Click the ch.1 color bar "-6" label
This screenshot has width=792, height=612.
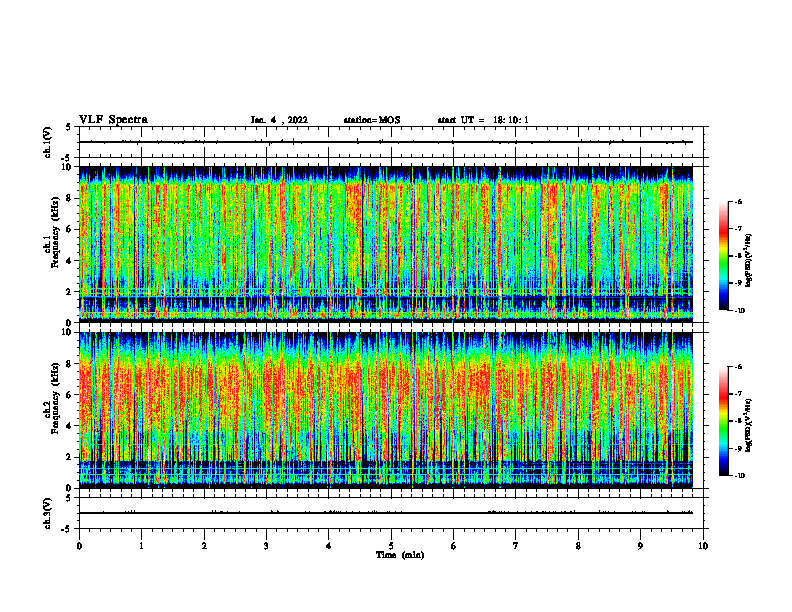(738, 202)
